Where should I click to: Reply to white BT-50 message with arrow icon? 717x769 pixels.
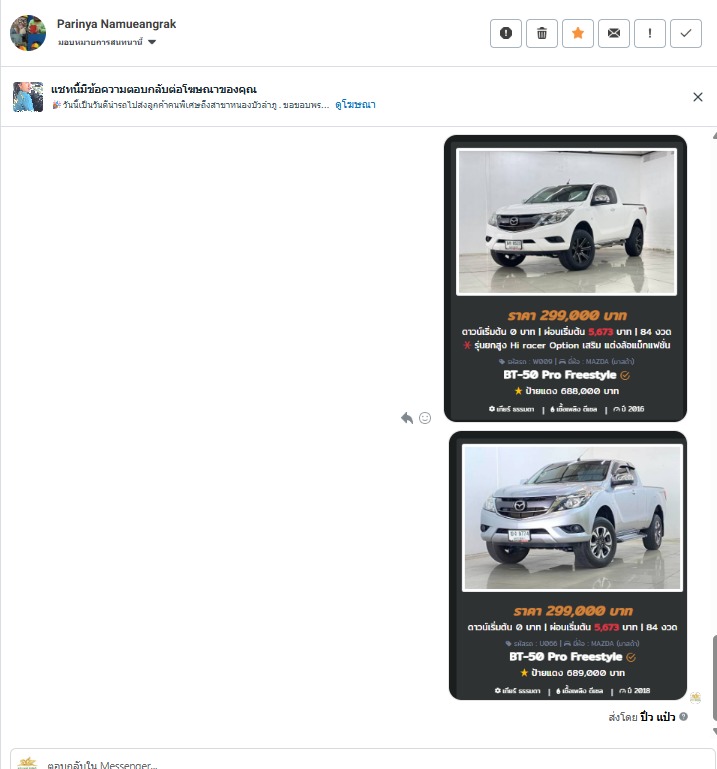407,418
